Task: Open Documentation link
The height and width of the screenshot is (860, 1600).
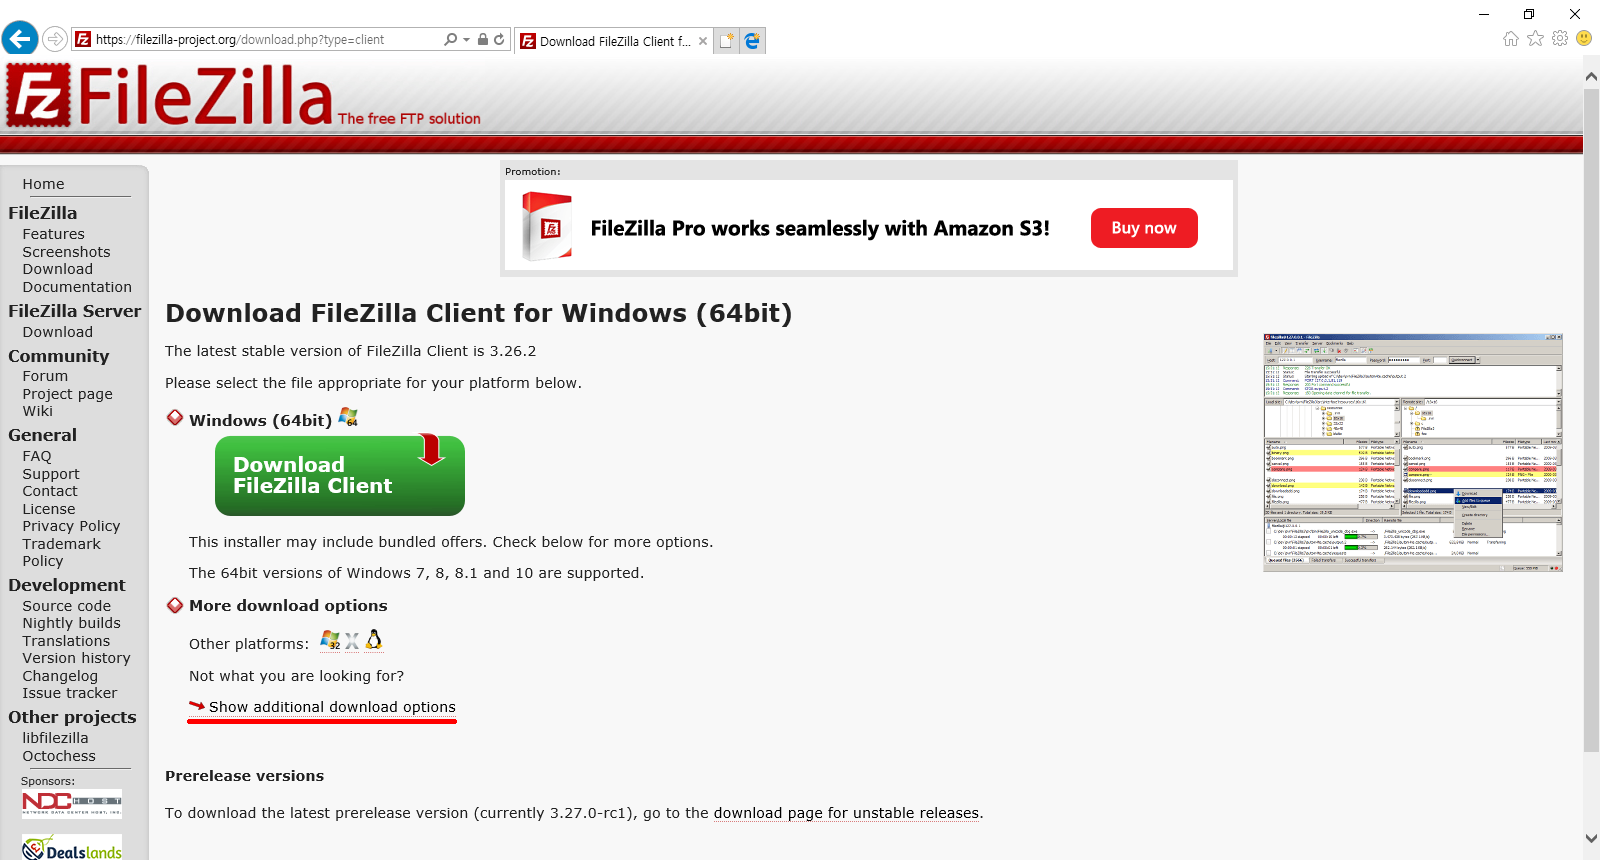Action: point(77,287)
